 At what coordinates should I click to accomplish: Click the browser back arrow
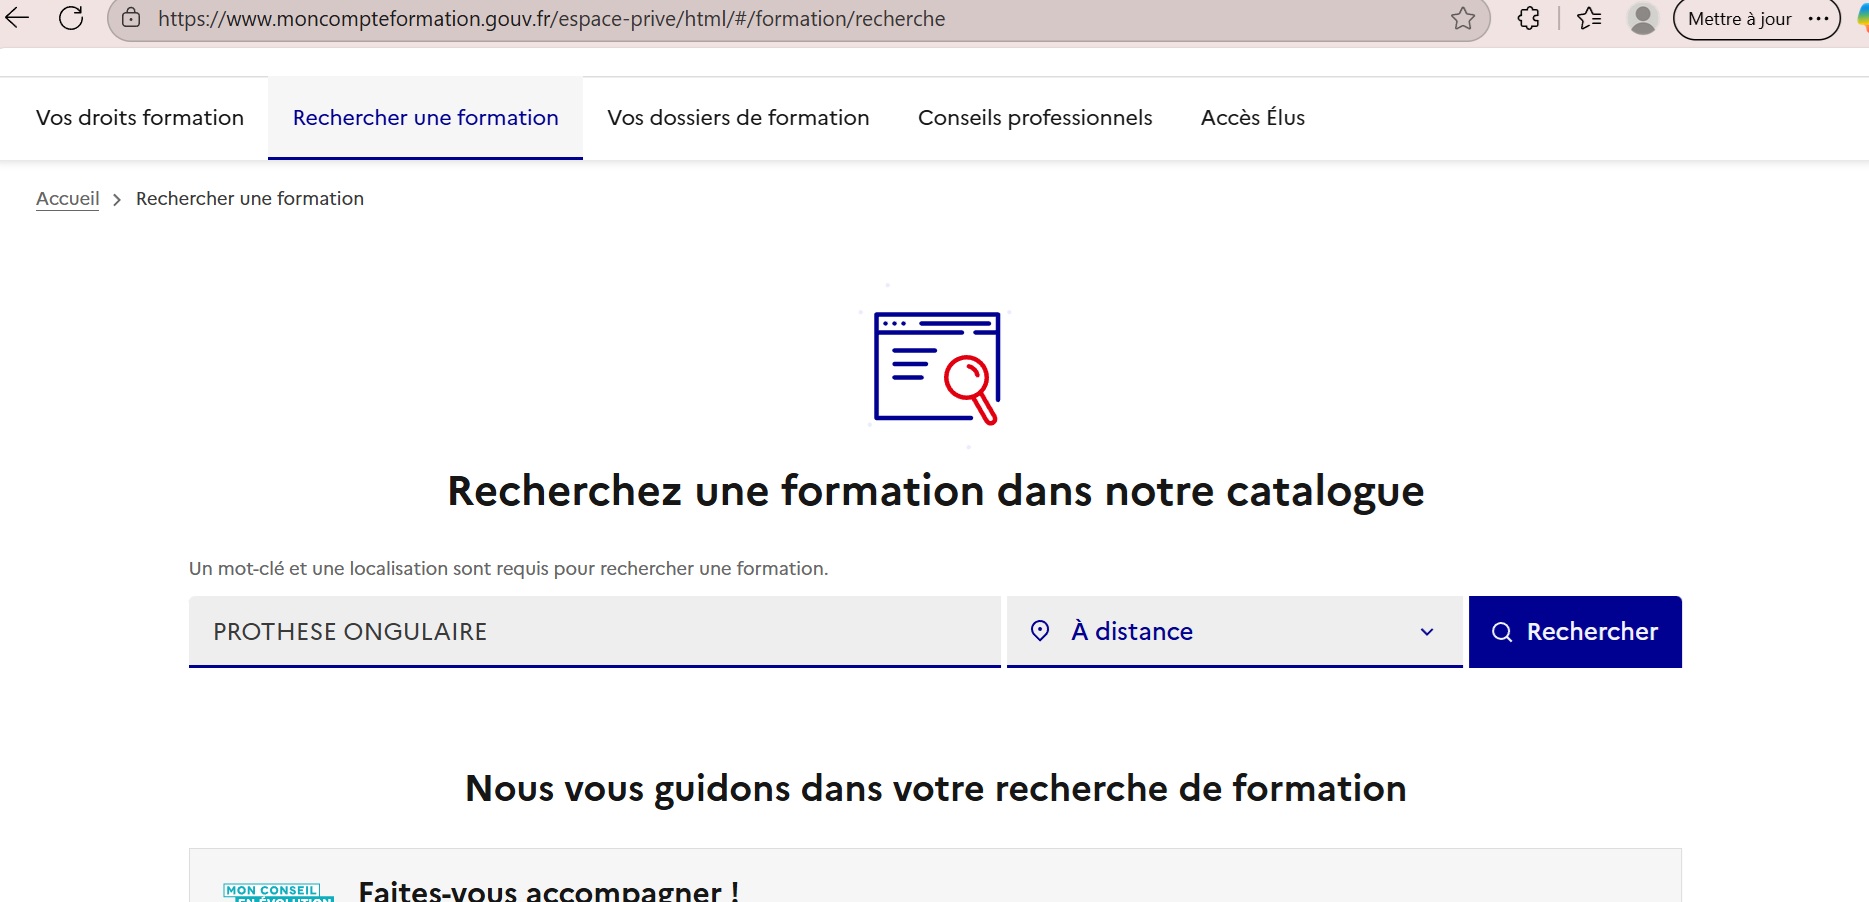coord(18,18)
